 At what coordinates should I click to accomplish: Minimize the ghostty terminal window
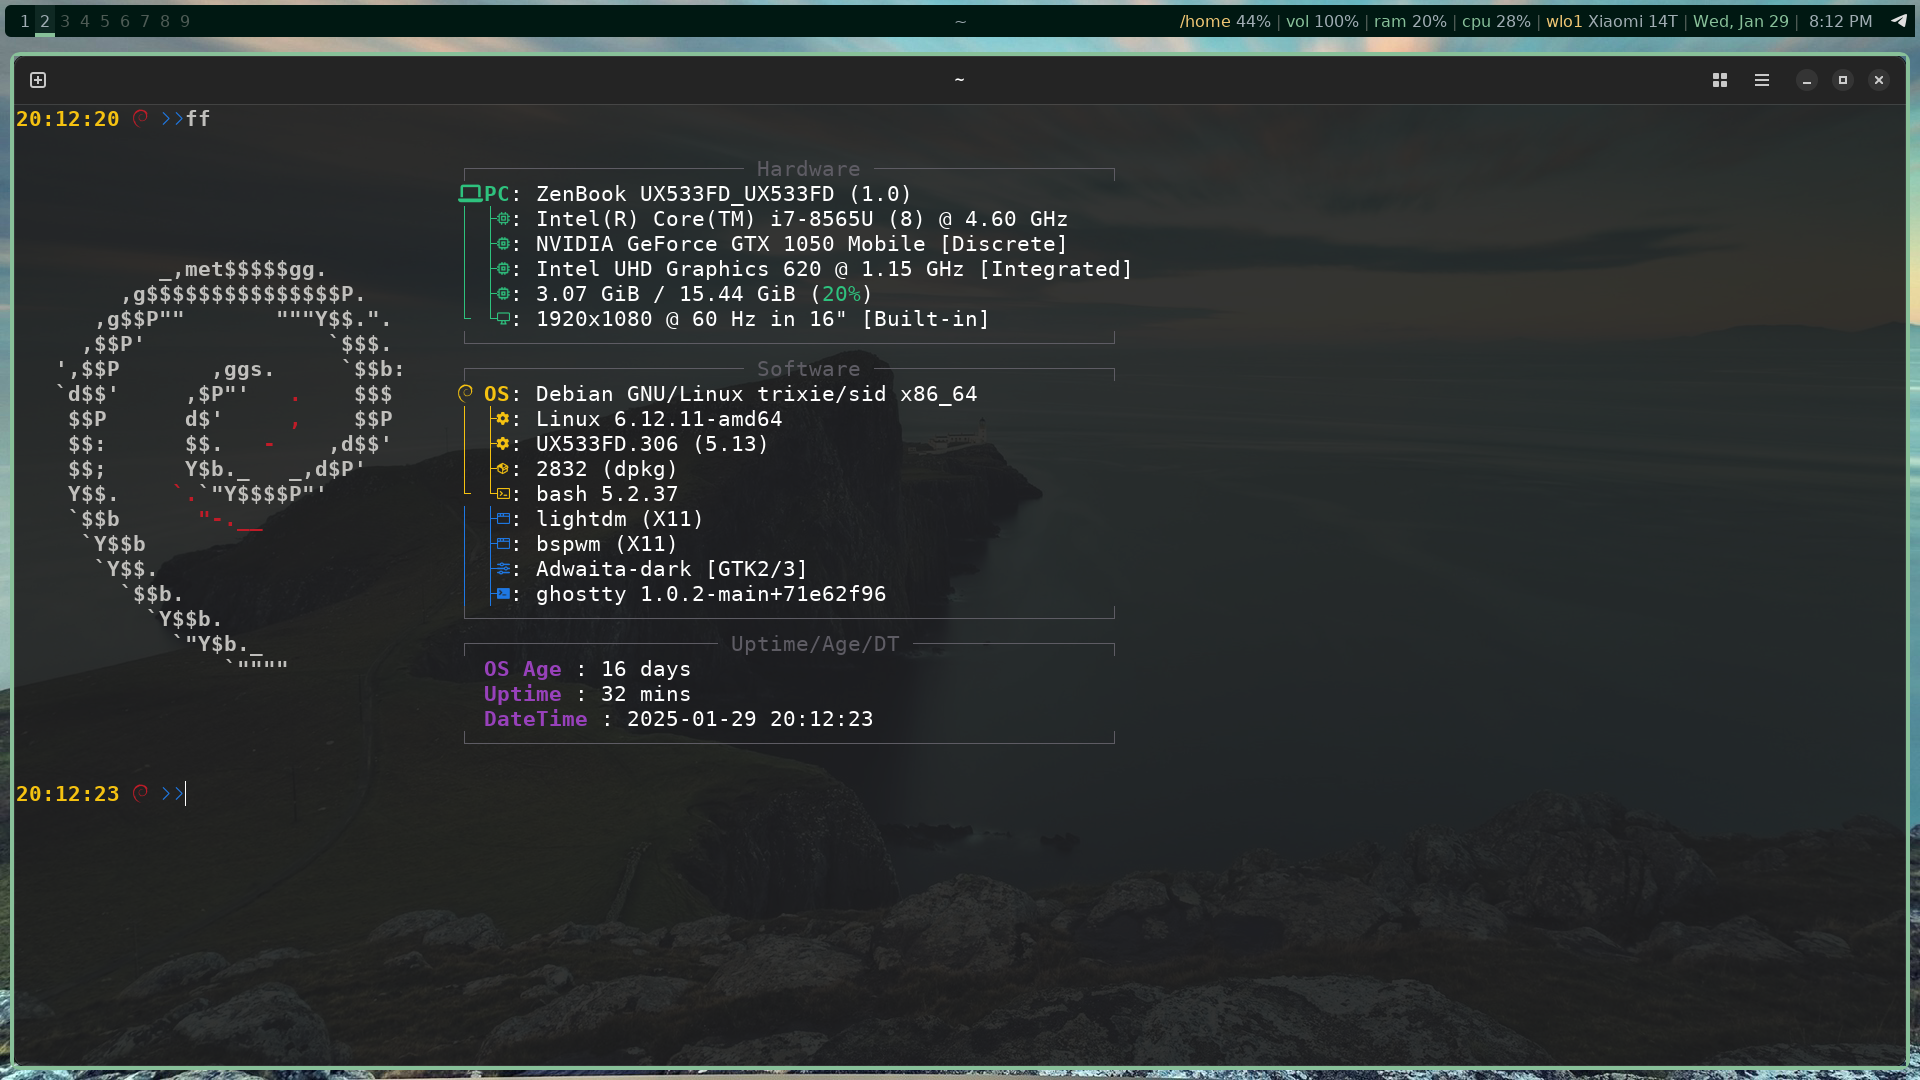[1807, 80]
